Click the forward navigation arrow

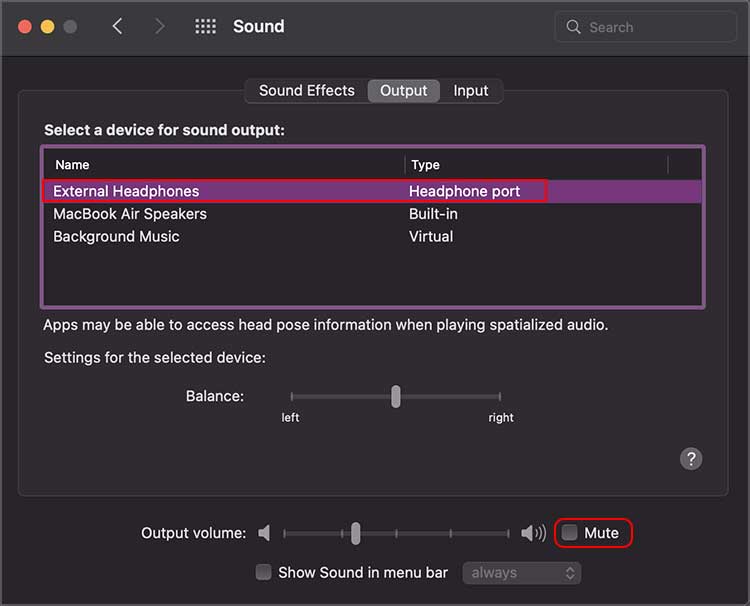tap(160, 27)
